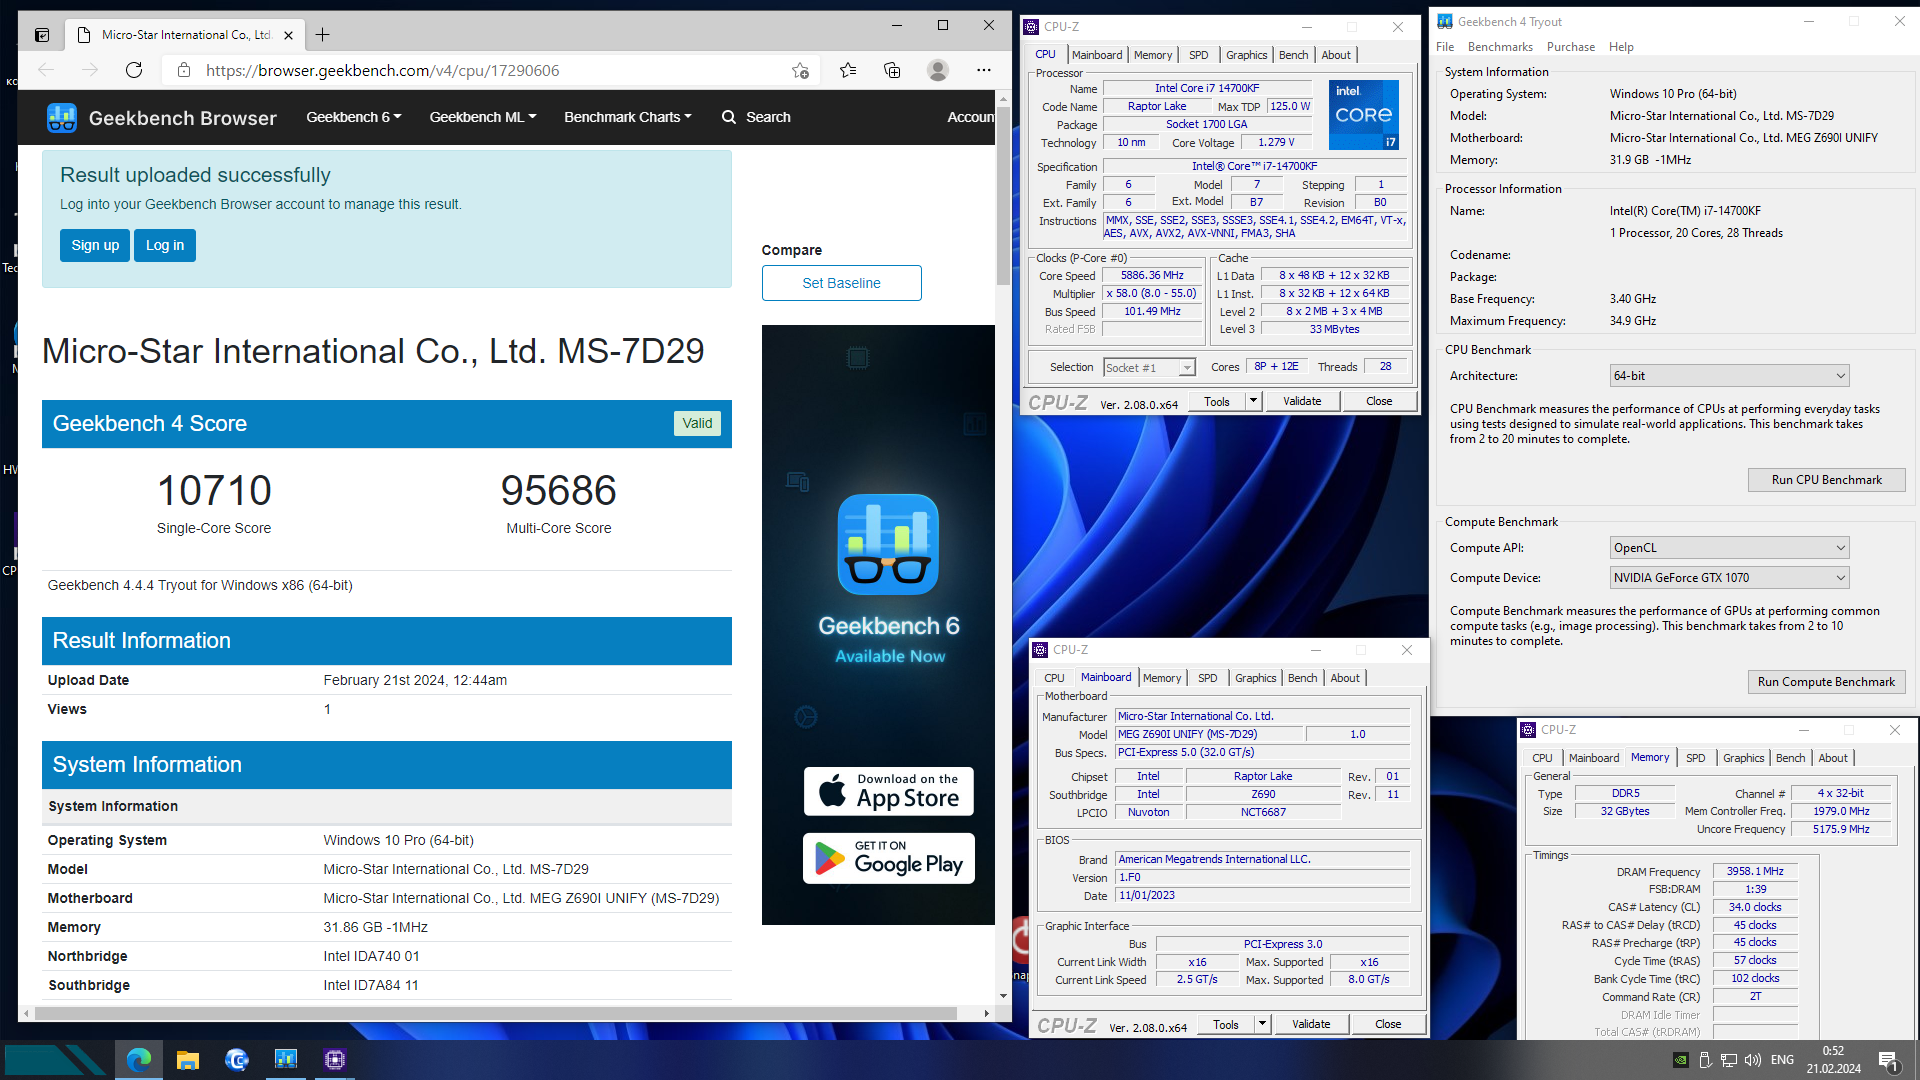Open Architecture 64-bit dropdown in Geekbench 4
The height and width of the screenshot is (1080, 1920).
pos(1729,376)
